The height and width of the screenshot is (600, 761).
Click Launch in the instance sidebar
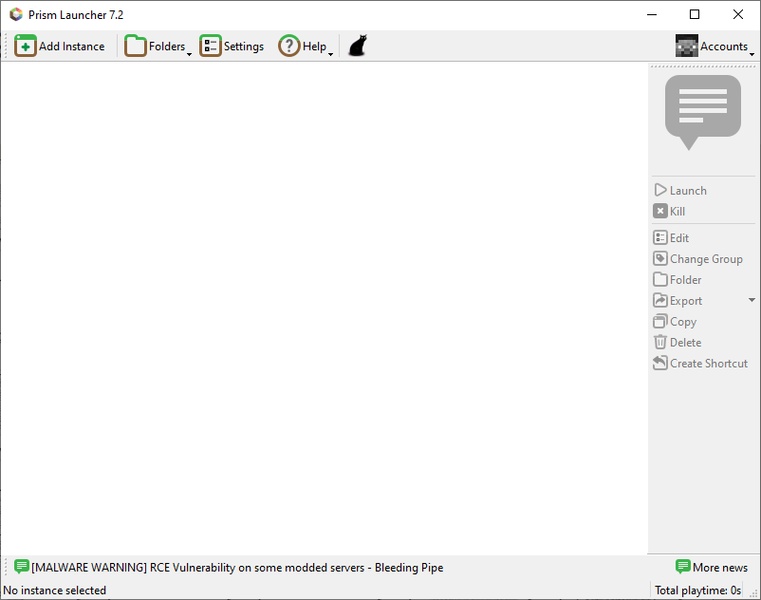[x=680, y=190]
